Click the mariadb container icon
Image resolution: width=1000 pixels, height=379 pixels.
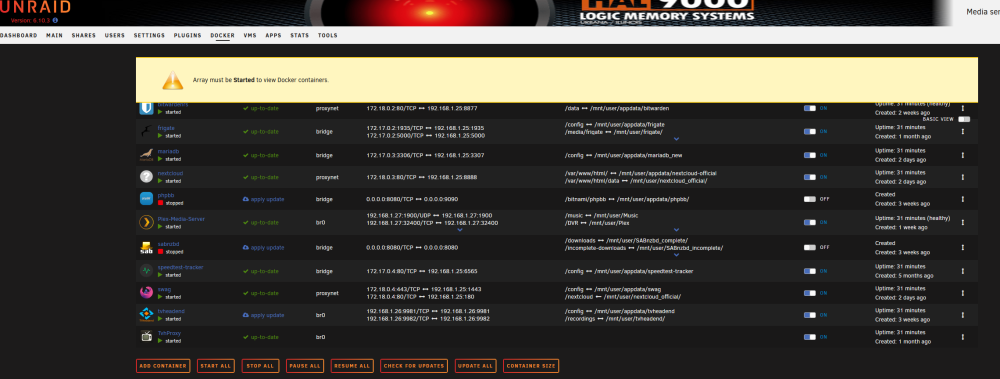pyautogui.click(x=147, y=155)
